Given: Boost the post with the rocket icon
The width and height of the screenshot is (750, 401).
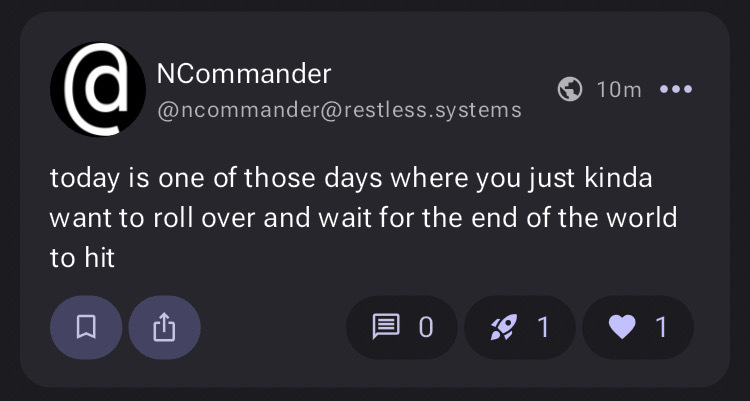Looking at the screenshot, I should tap(503, 327).
